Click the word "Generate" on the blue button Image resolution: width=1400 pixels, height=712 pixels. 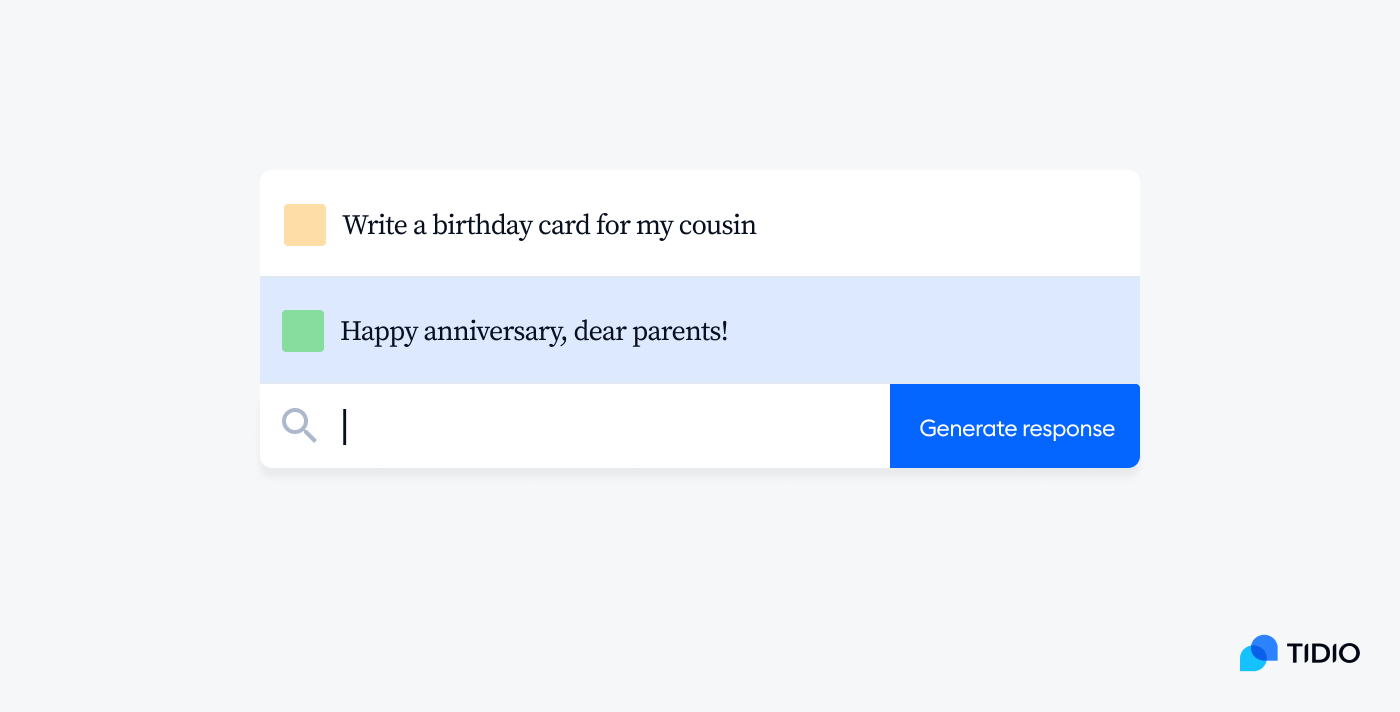pyautogui.click(x=963, y=429)
